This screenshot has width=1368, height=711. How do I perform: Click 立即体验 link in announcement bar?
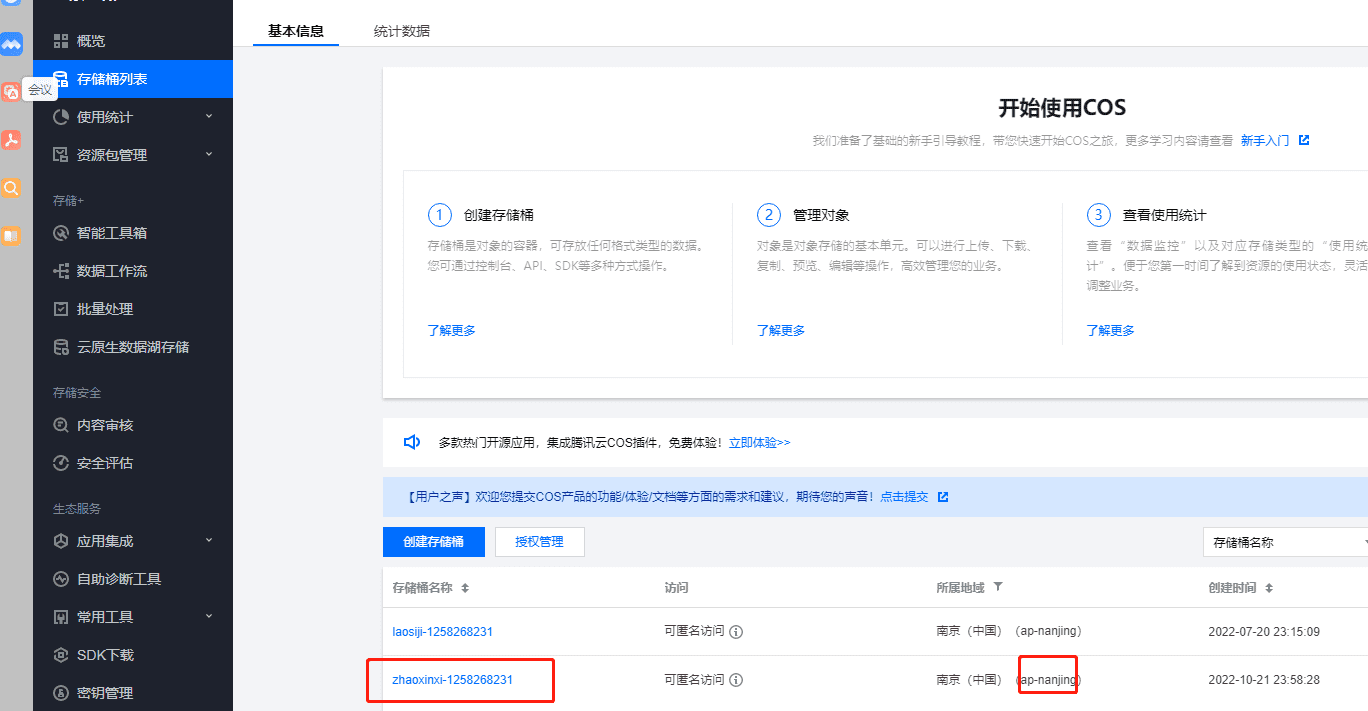point(759,442)
